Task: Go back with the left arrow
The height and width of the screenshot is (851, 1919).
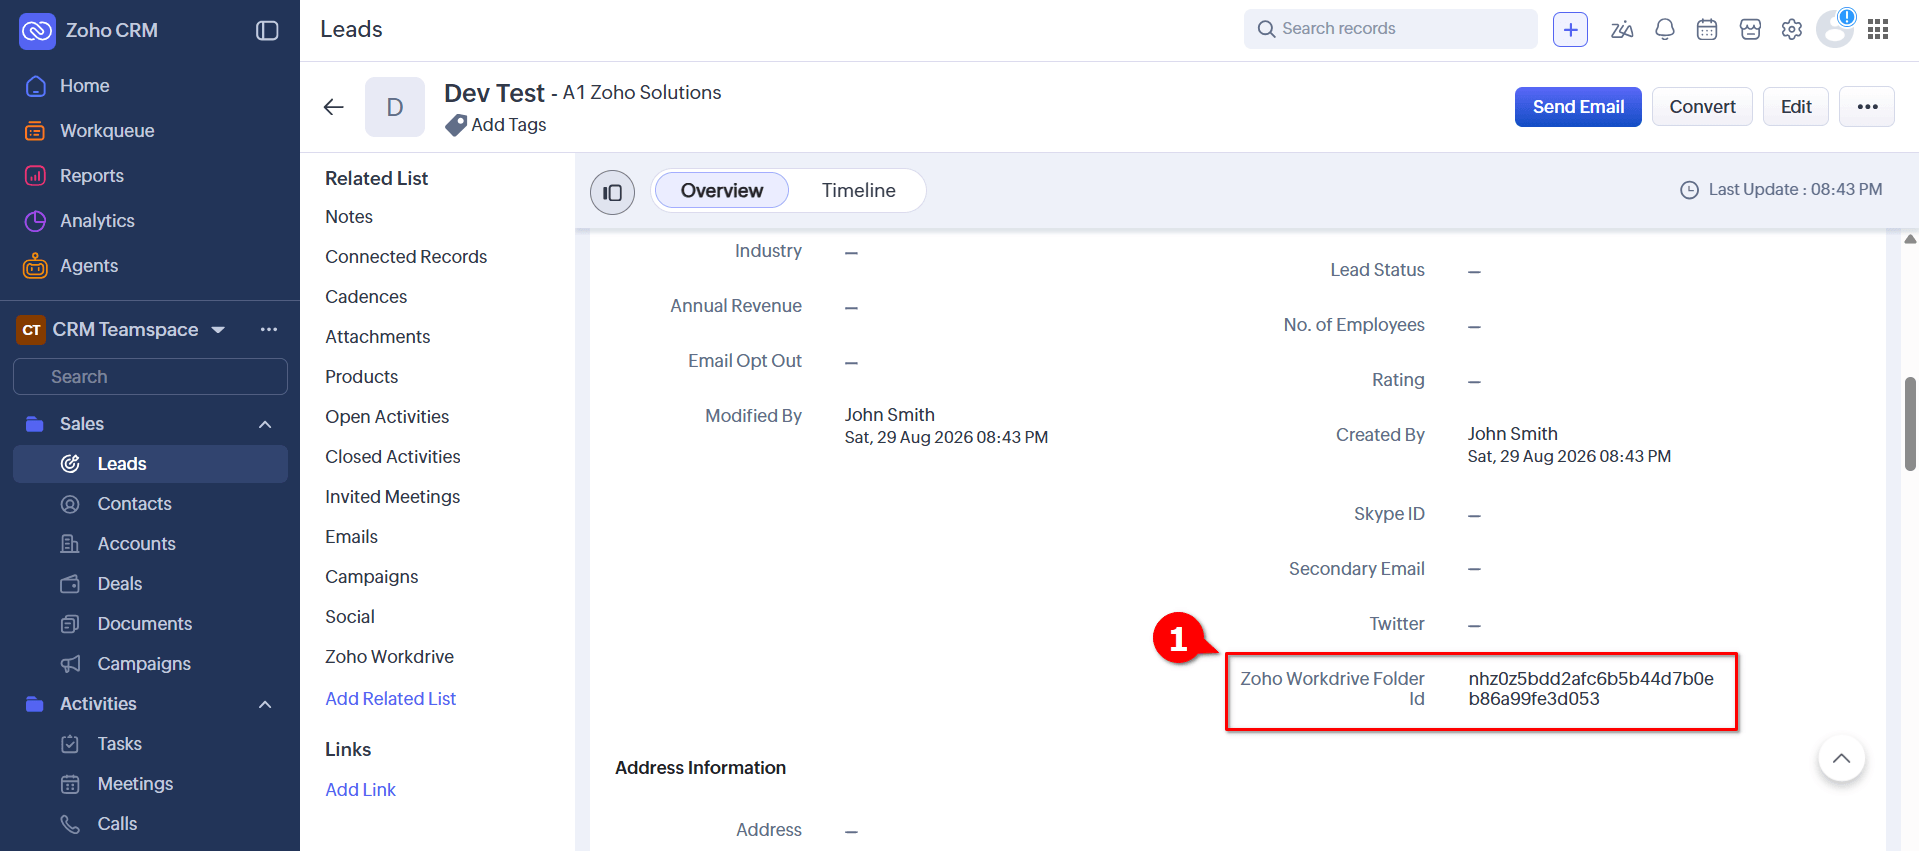Action: click(x=334, y=107)
